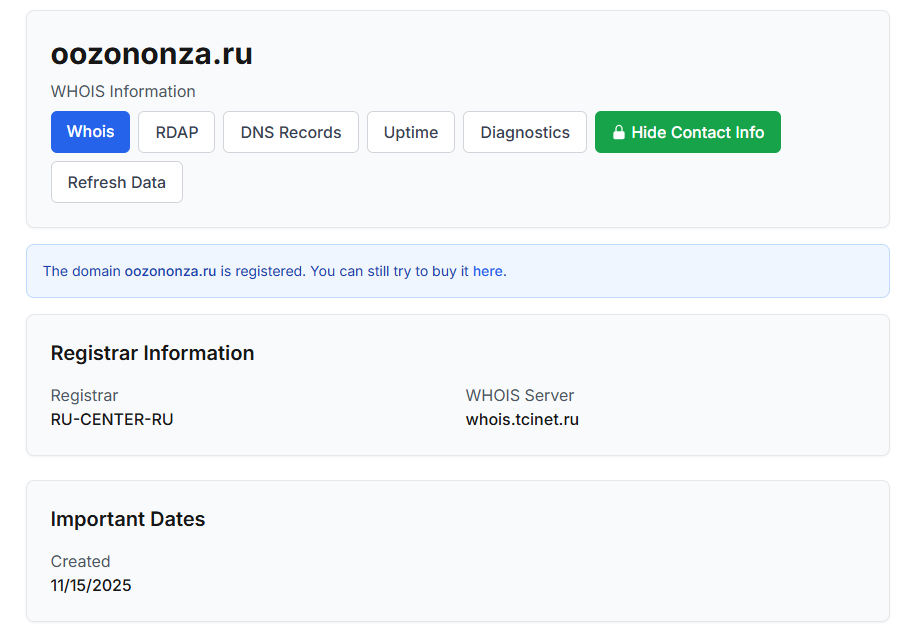Screen dimensions: 918x635
Task: Open the DNS Records tab
Action: pyautogui.click(x=290, y=132)
